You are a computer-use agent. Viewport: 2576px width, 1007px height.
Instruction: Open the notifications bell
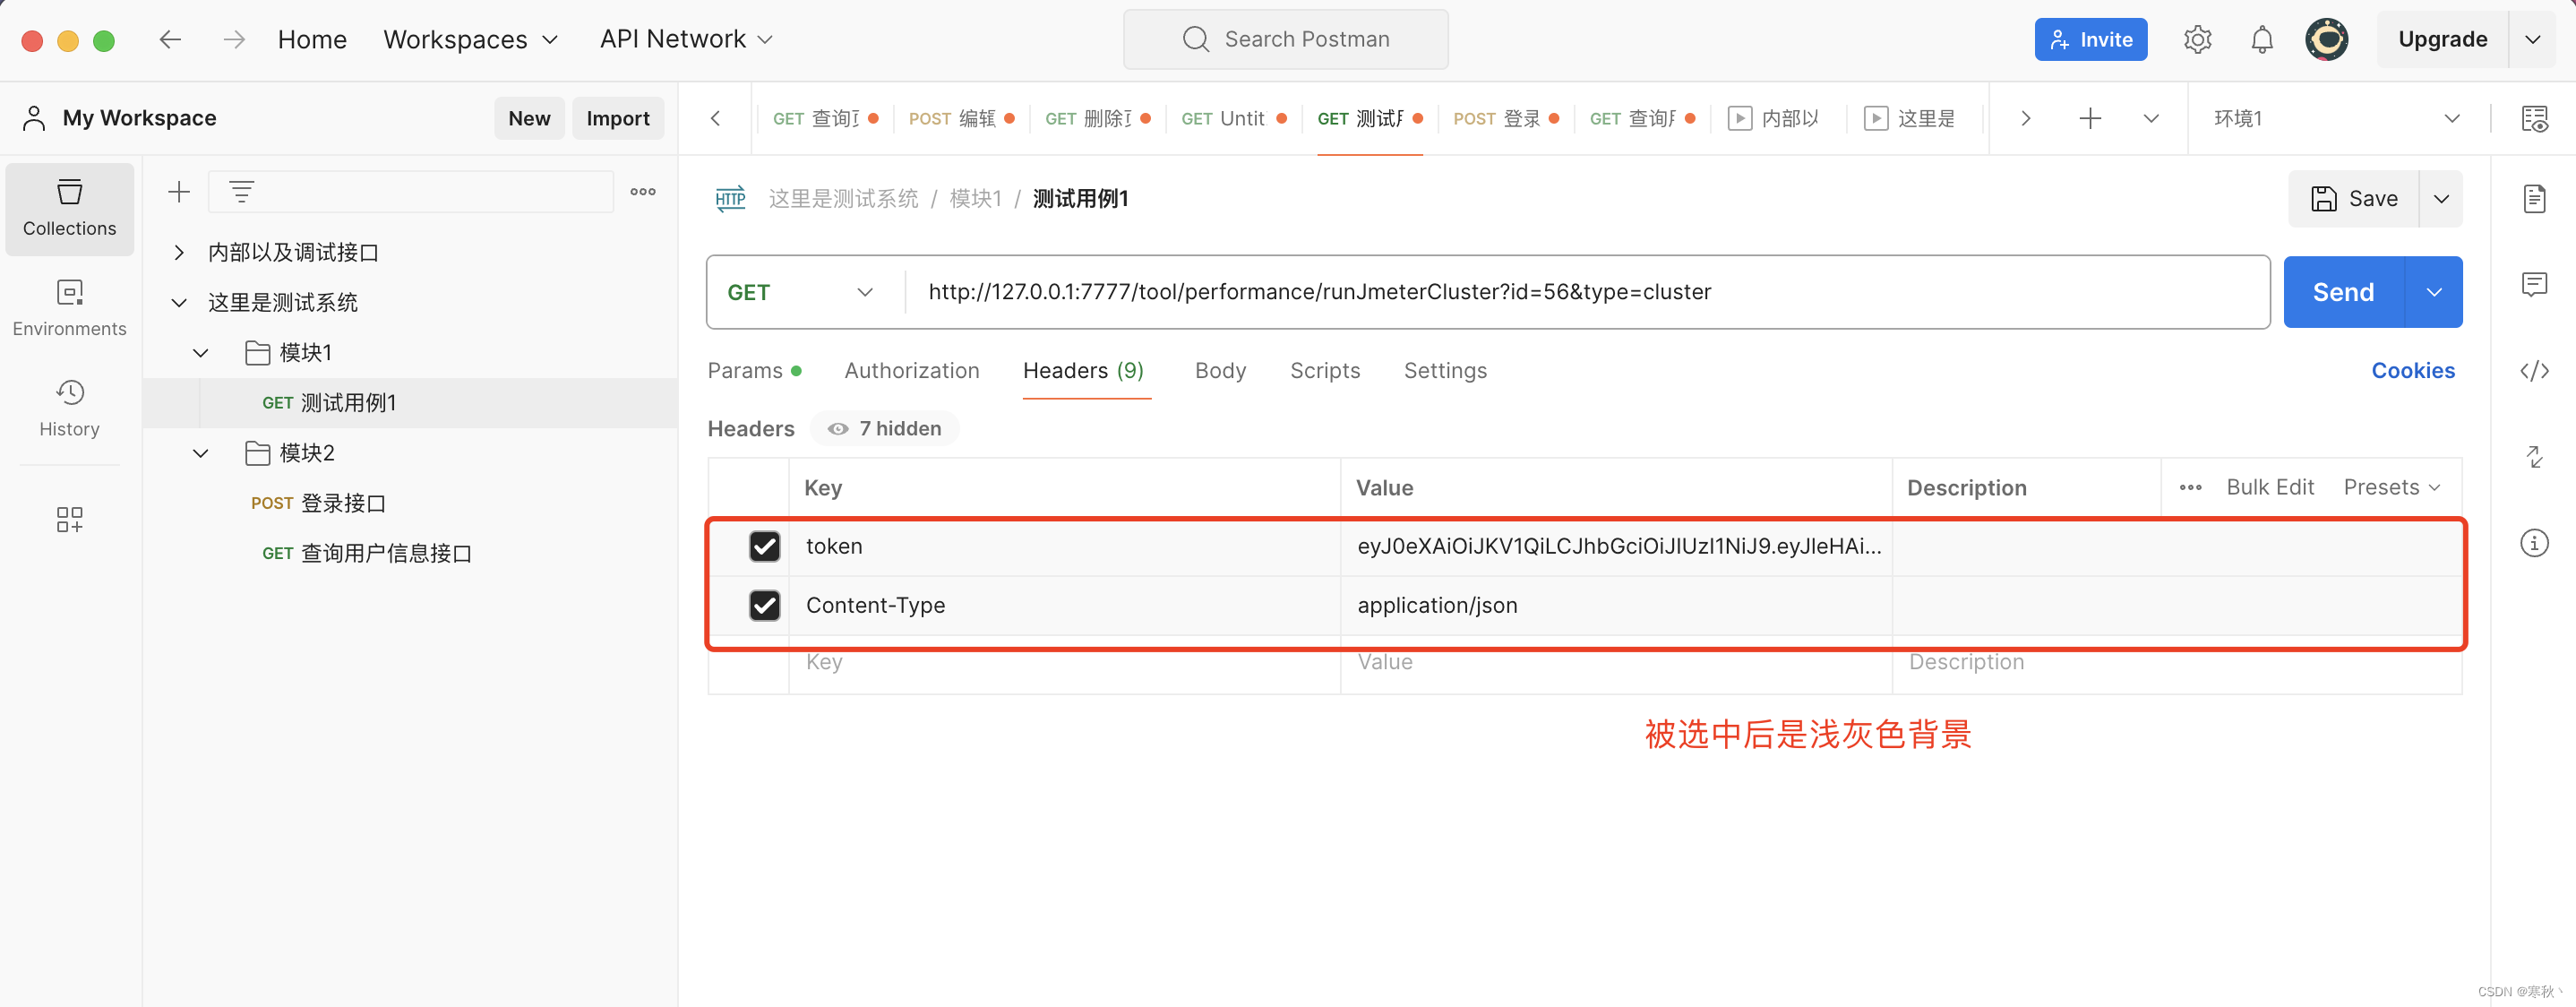point(2262,39)
